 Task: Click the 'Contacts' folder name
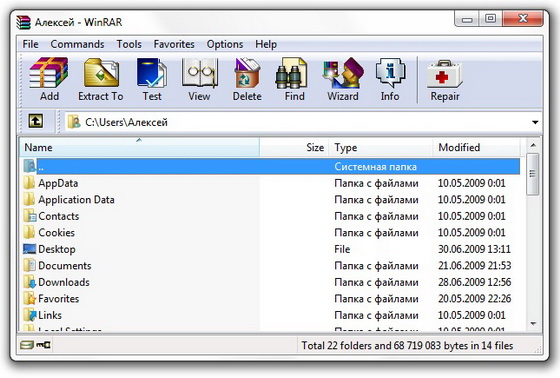point(59,216)
